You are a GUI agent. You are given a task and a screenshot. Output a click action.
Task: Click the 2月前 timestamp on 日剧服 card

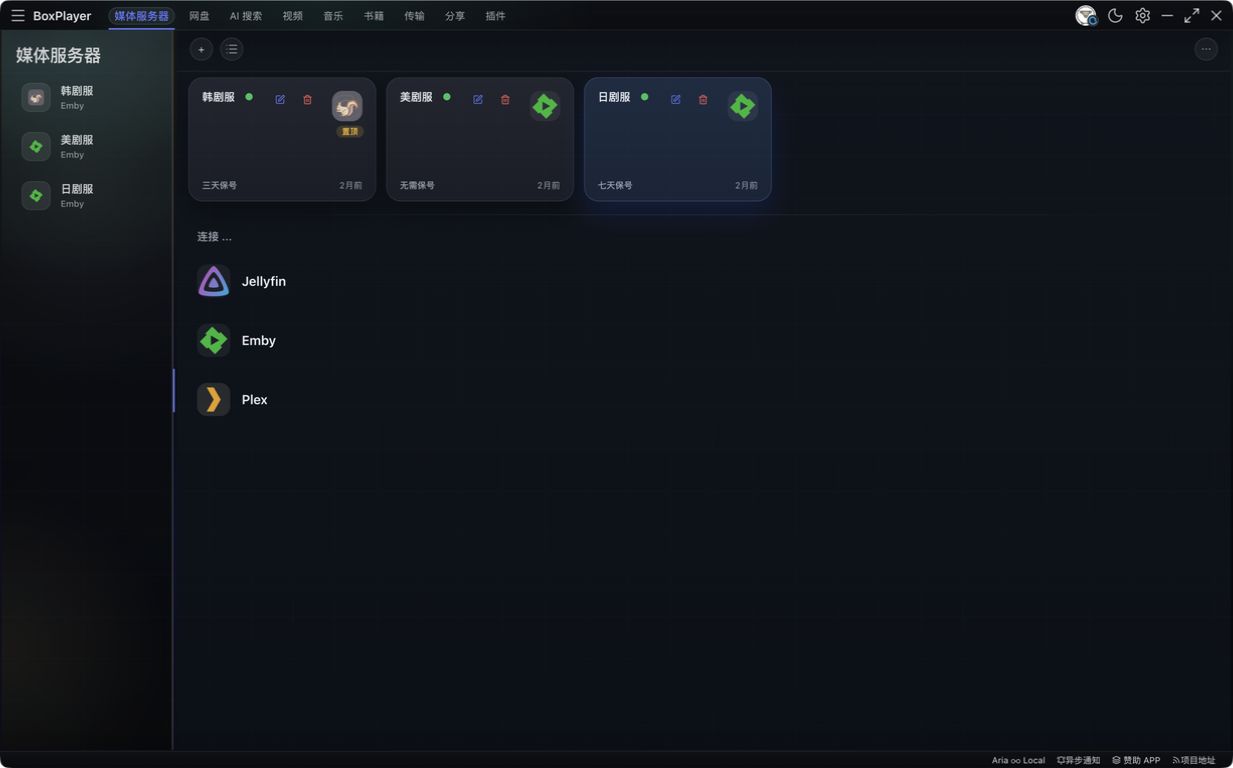(x=747, y=185)
